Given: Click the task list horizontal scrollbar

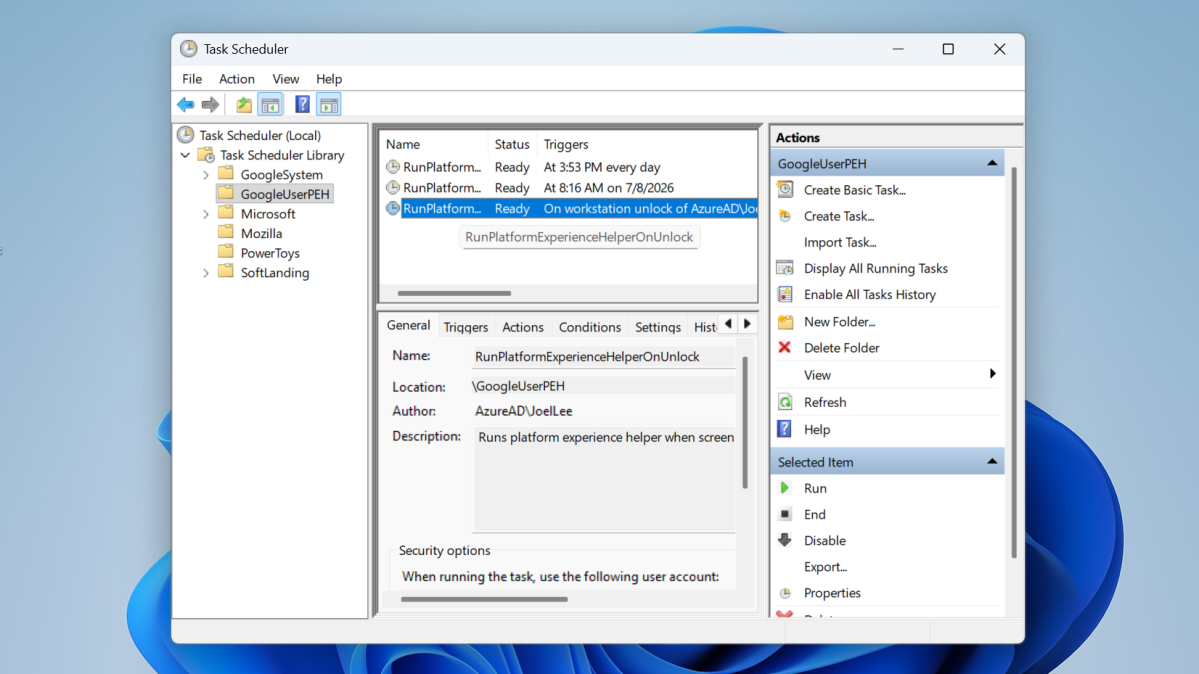Looking at the screenshot, I should (454, 293).
